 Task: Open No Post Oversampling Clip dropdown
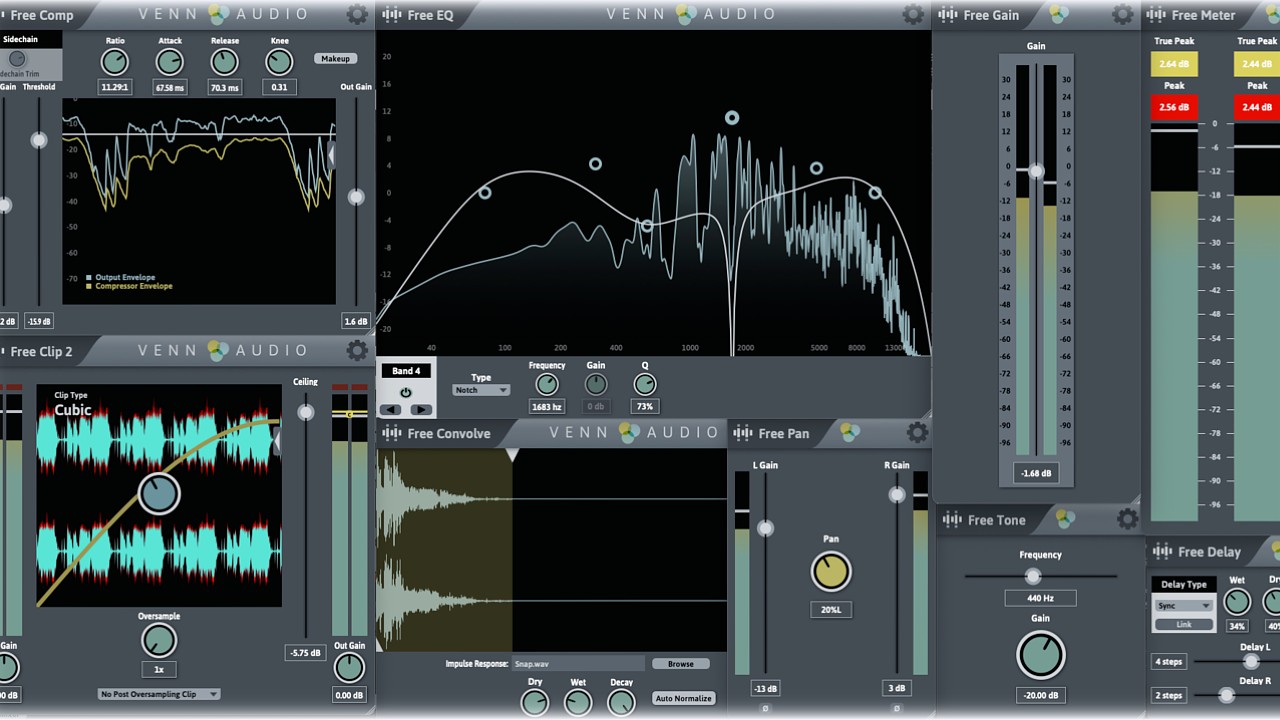click(x=159, y=694)
